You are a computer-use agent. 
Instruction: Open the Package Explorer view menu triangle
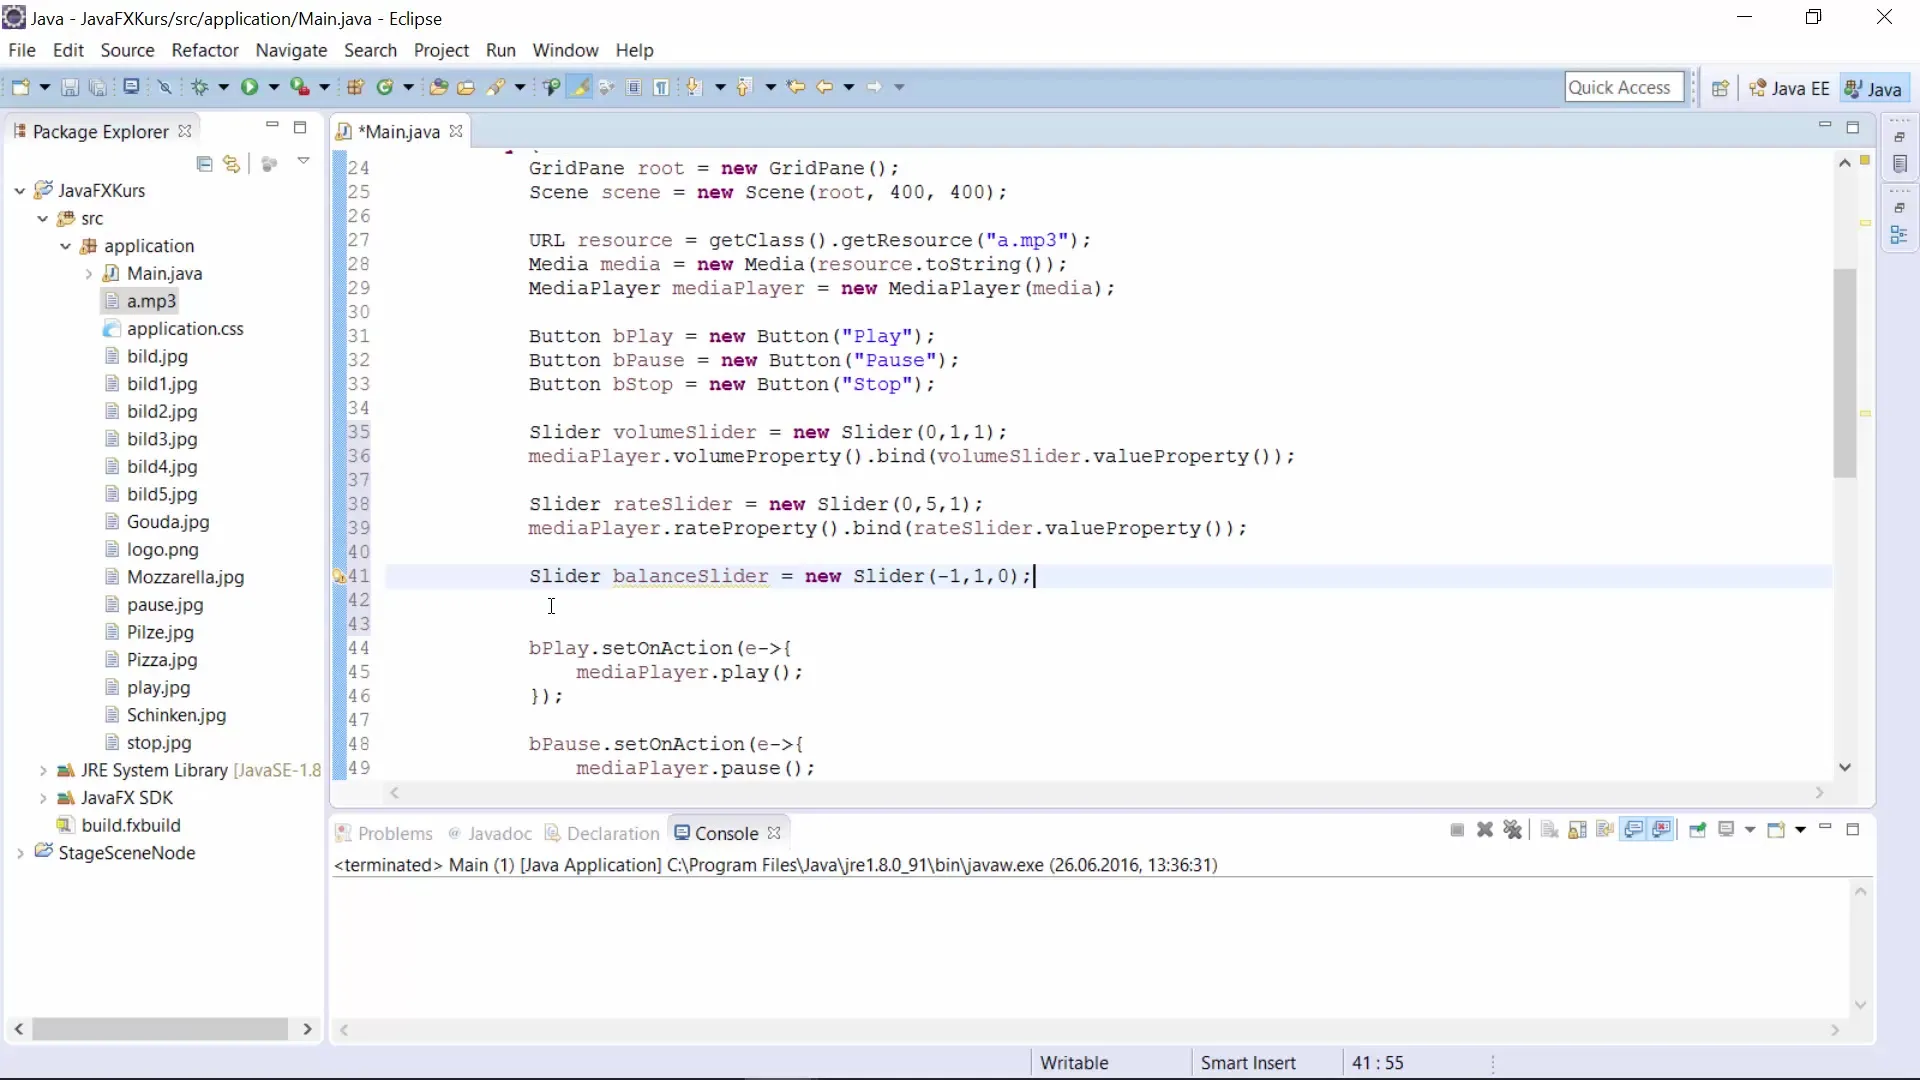[x=303, y=162]
